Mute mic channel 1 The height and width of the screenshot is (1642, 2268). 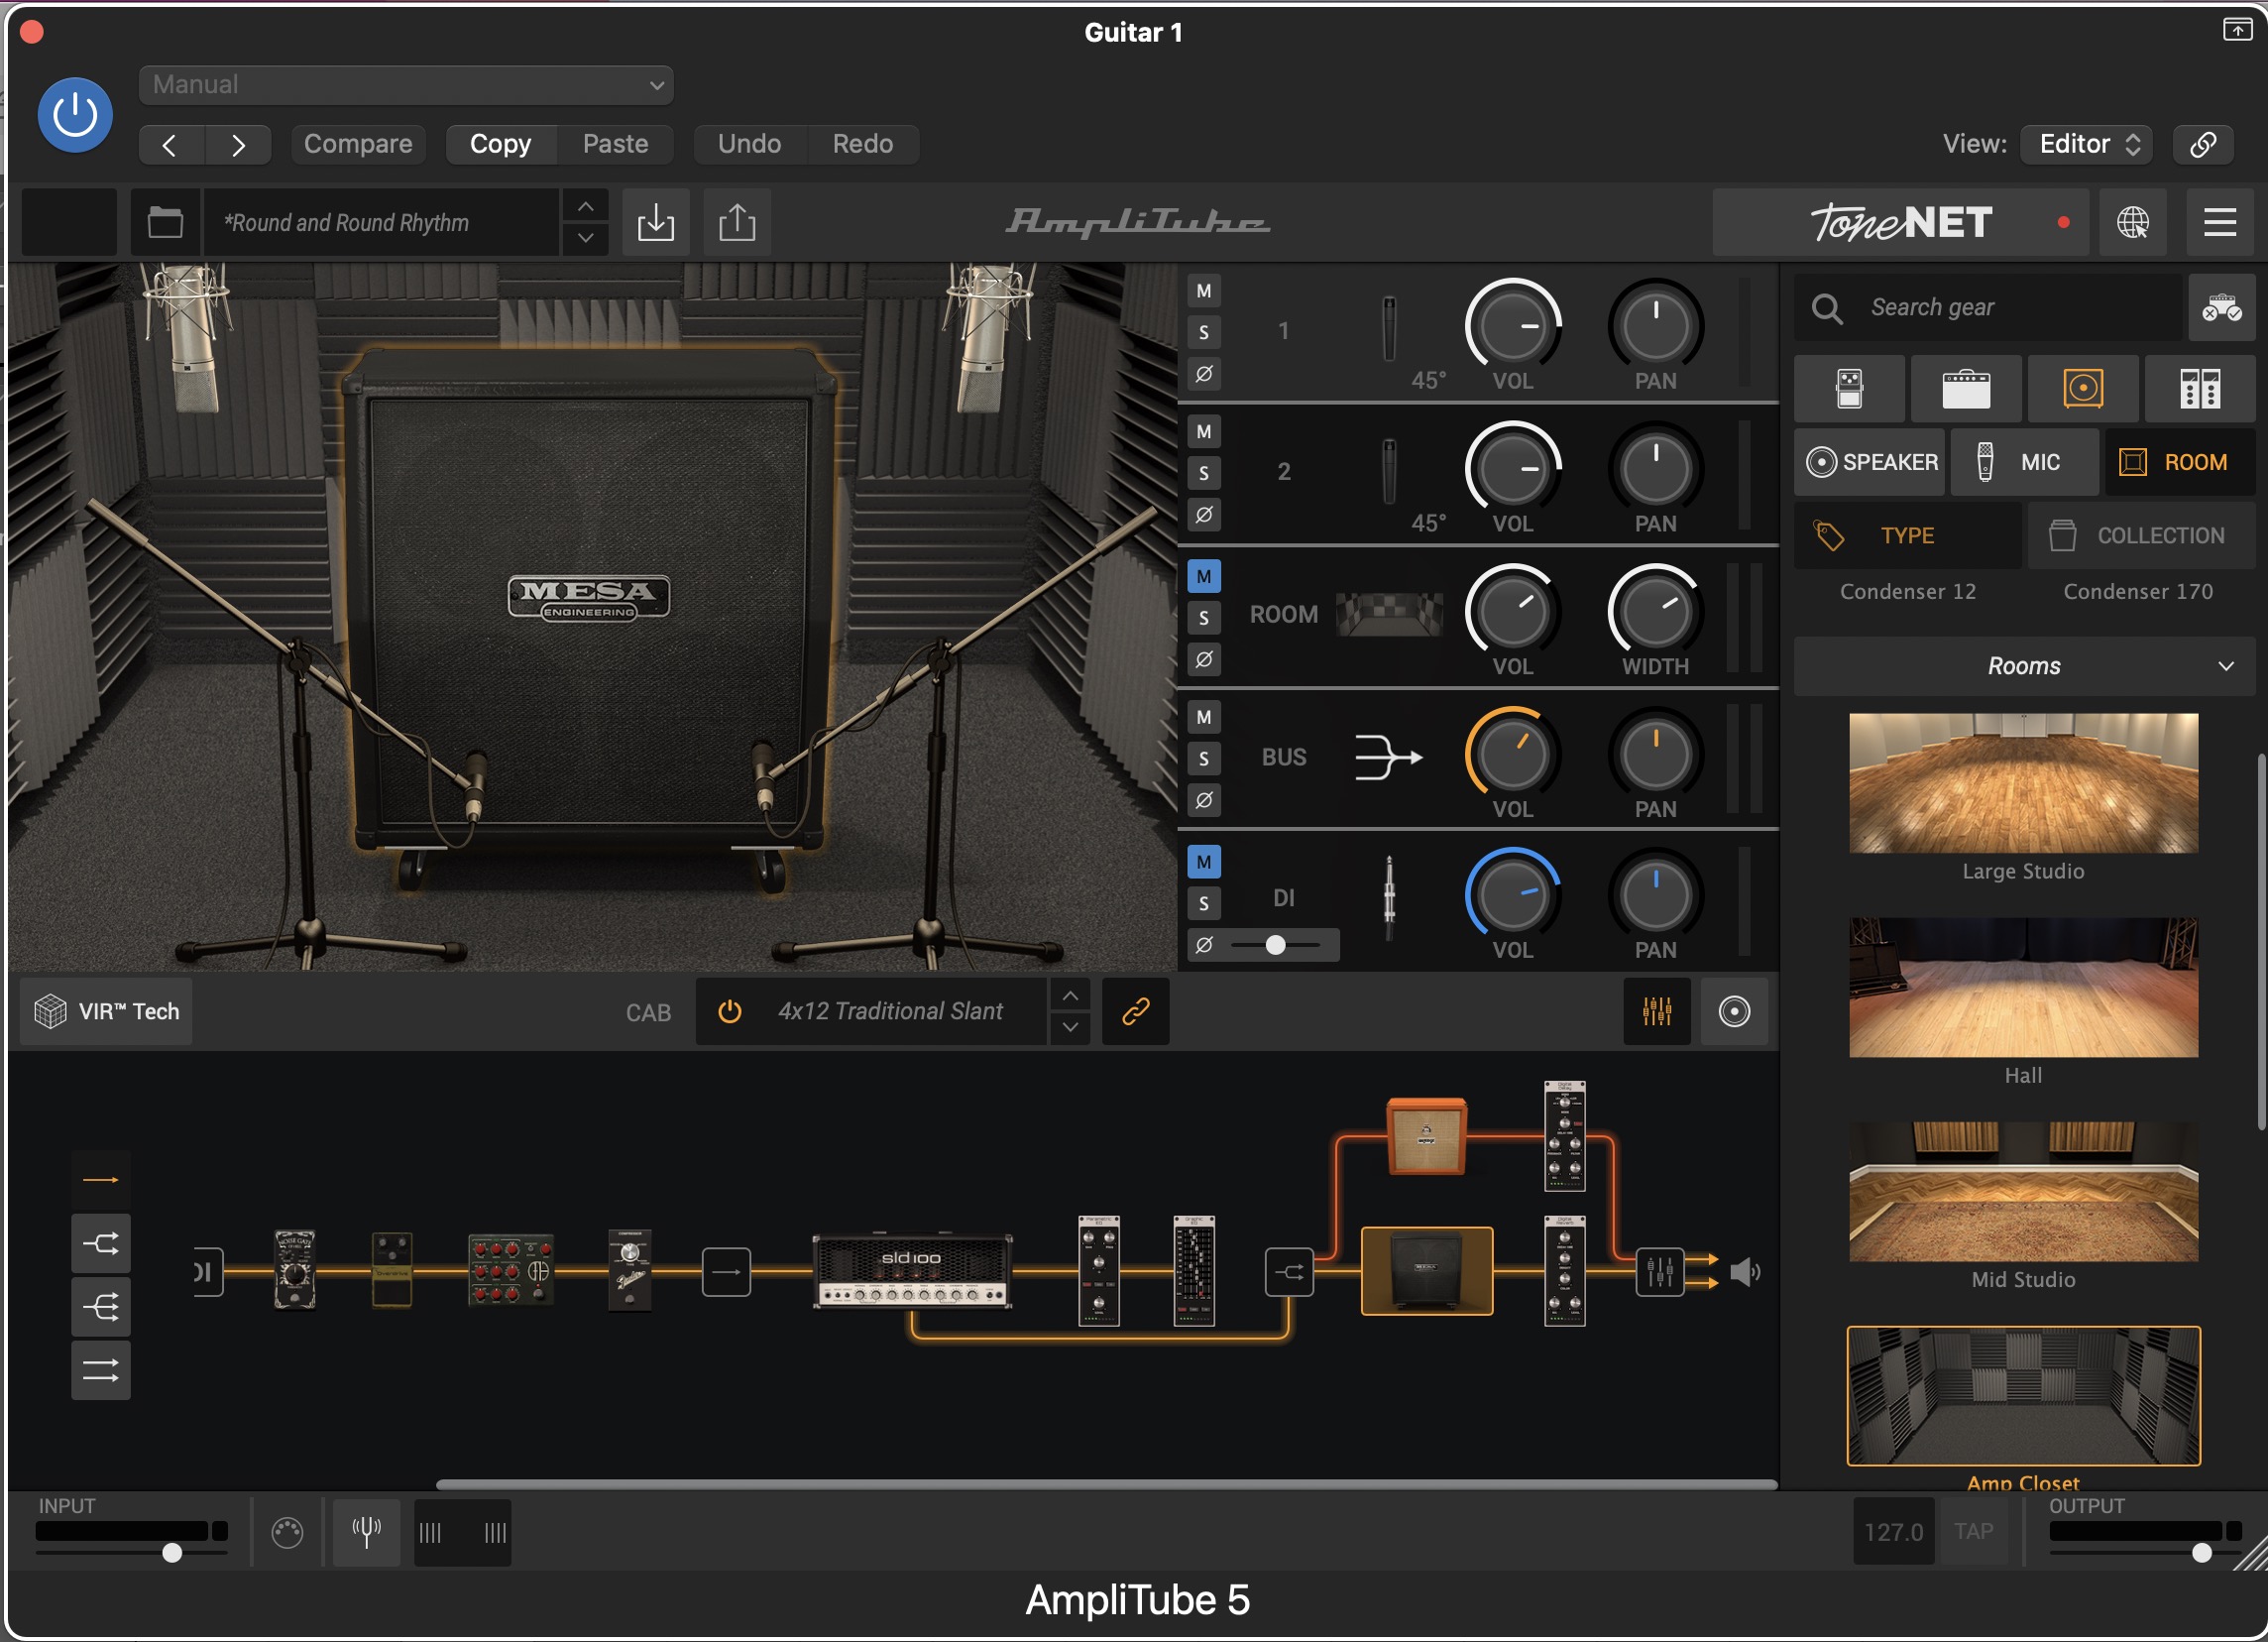1204,291
